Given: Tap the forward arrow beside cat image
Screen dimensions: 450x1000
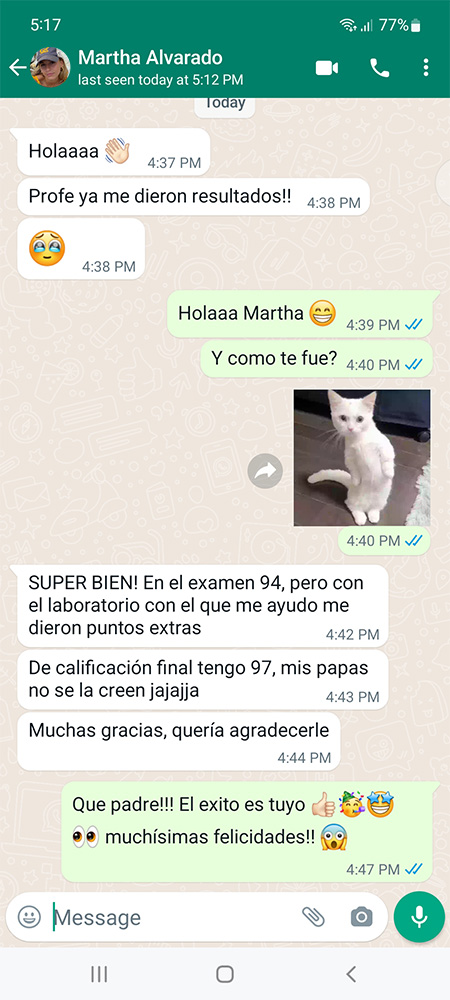Looking at the screenshot, I should pos(265,471).
